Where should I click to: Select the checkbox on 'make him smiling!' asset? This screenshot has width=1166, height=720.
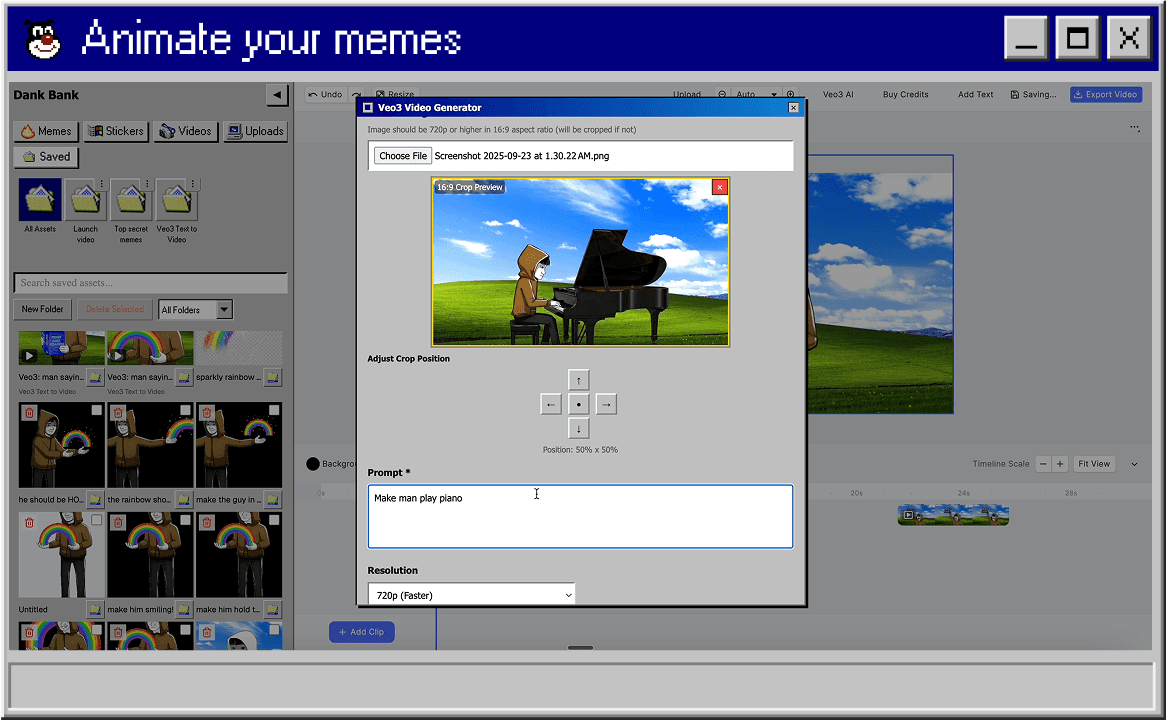pyautogui.click(x=185, y=521)
